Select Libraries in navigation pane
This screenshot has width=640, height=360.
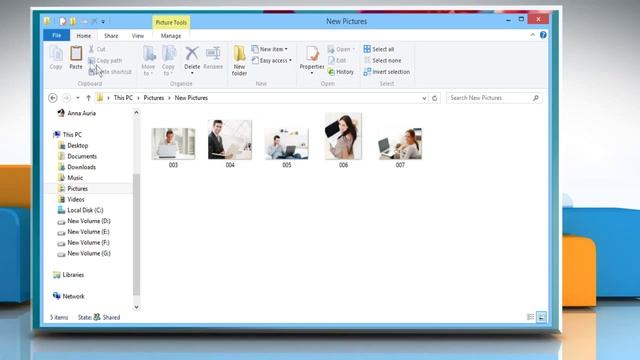[x=73, y=275]
